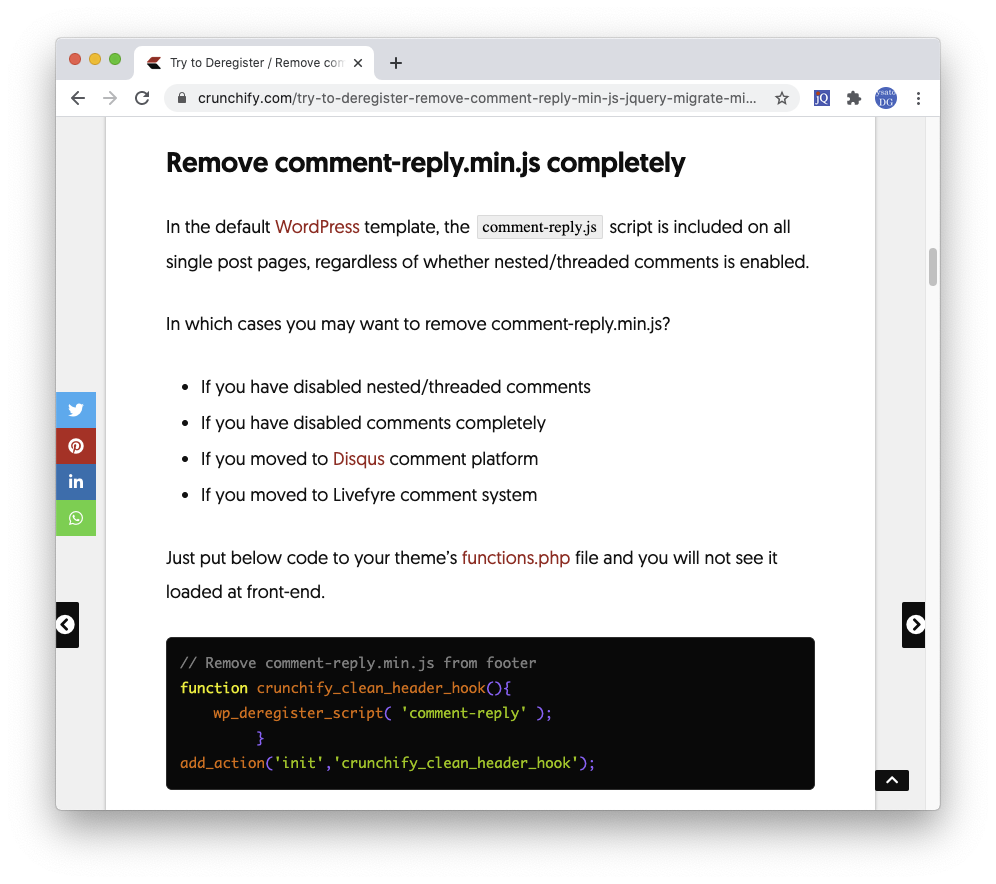This screenshot has height=884, width=996.
Task: Go to previous article with left arrow
Action: (66, 625)
